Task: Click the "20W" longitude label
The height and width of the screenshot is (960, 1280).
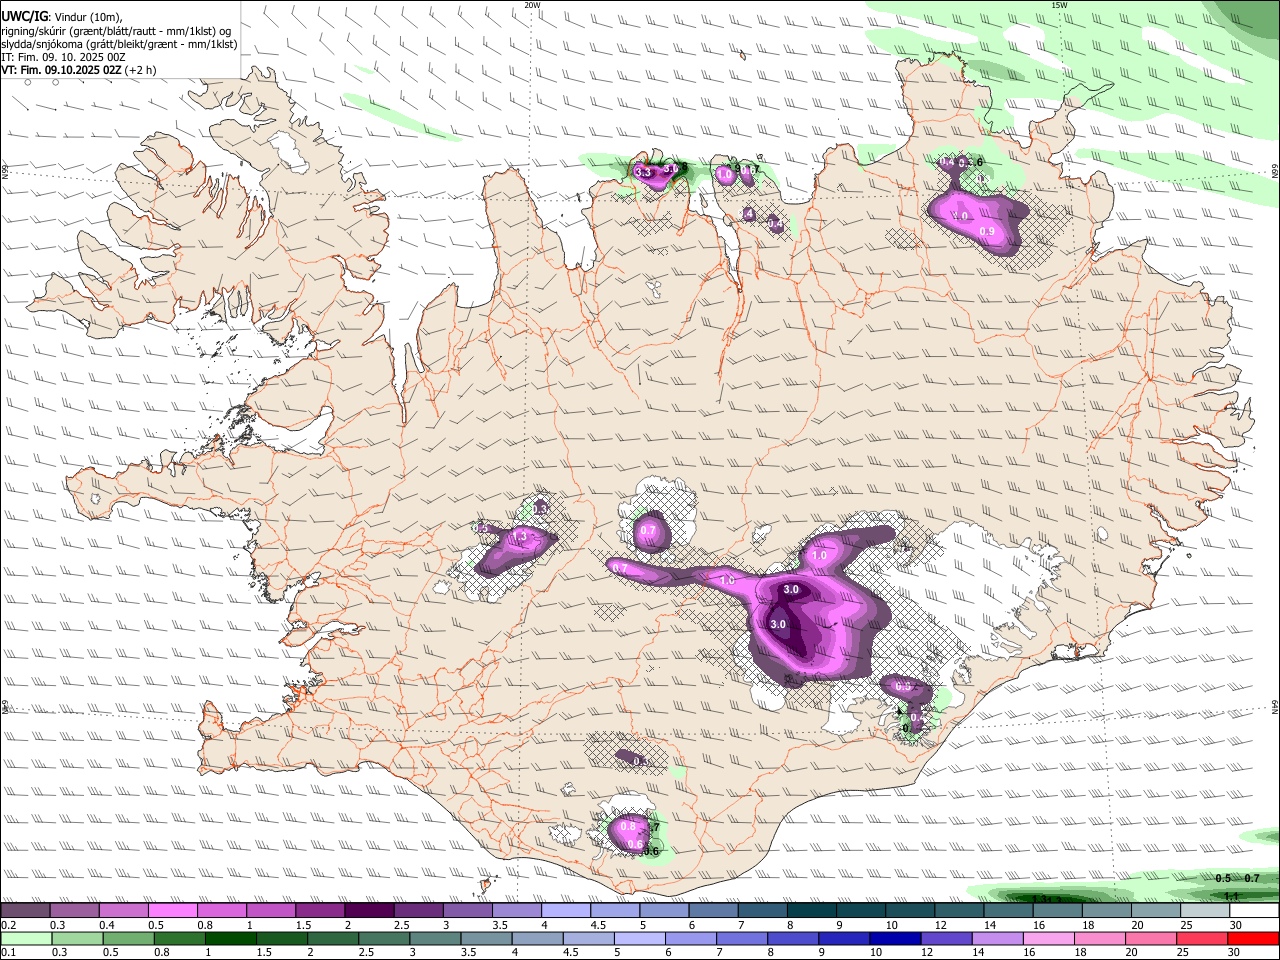Action: [532, 4]
